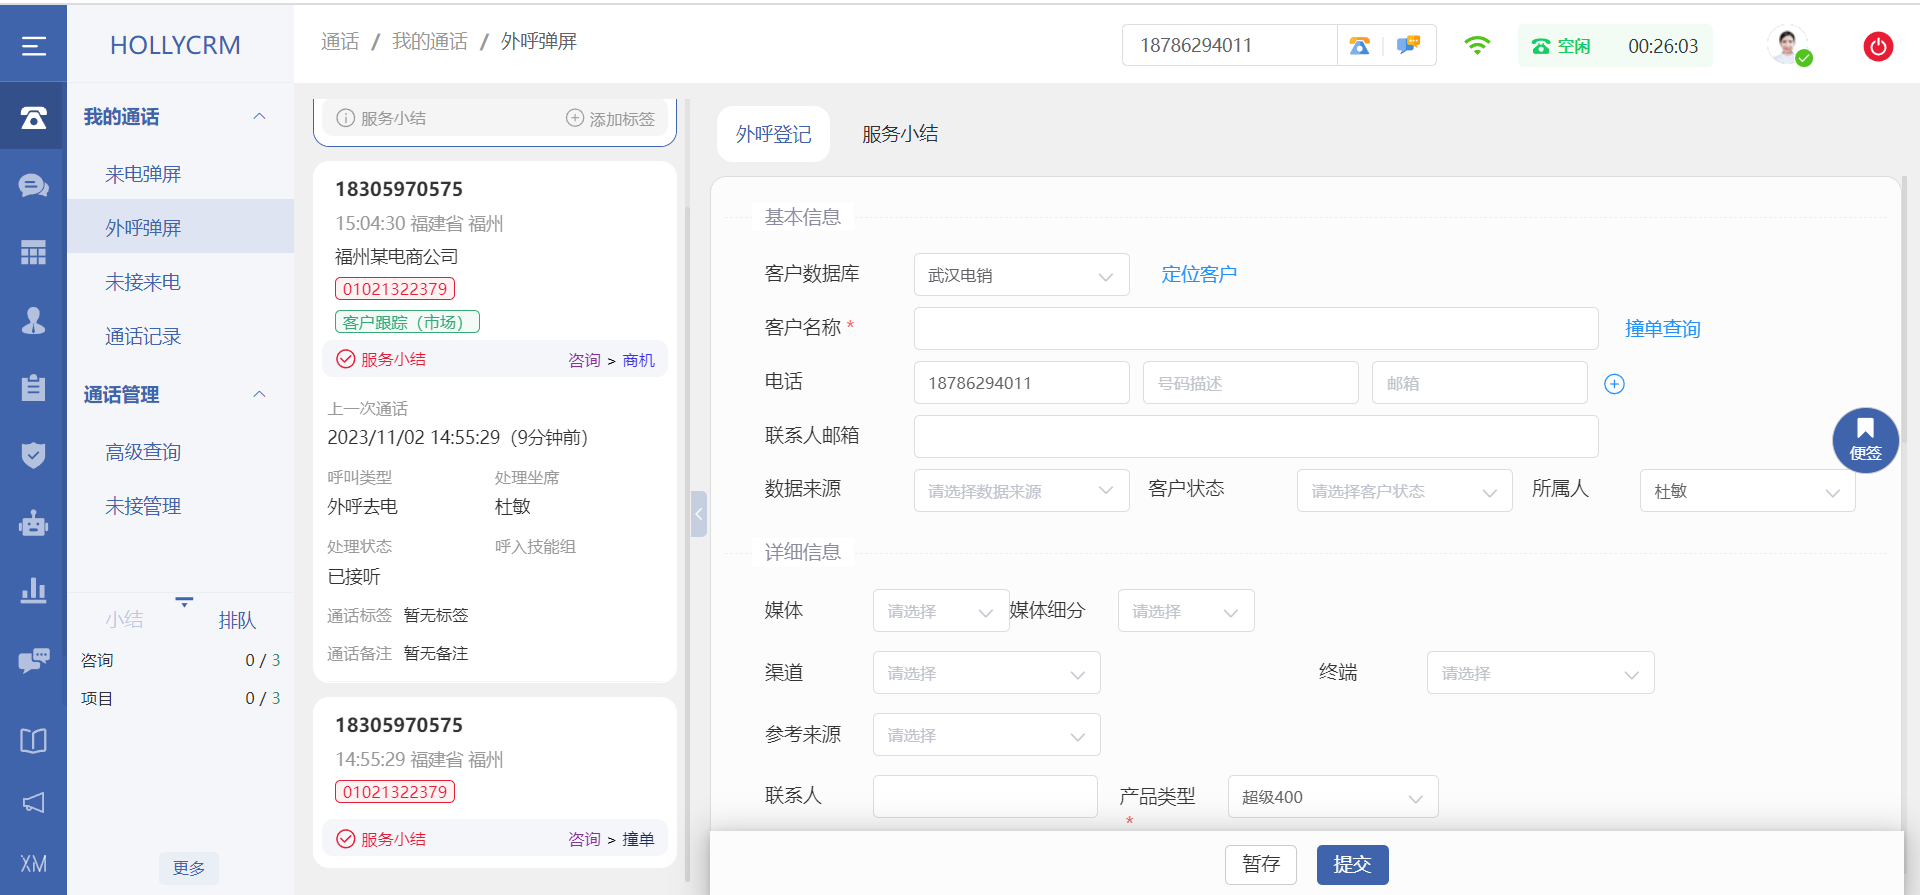The image size is (1920, 895).
Task: Select 外呼弹屏 menu item
Action: point(181,227)
